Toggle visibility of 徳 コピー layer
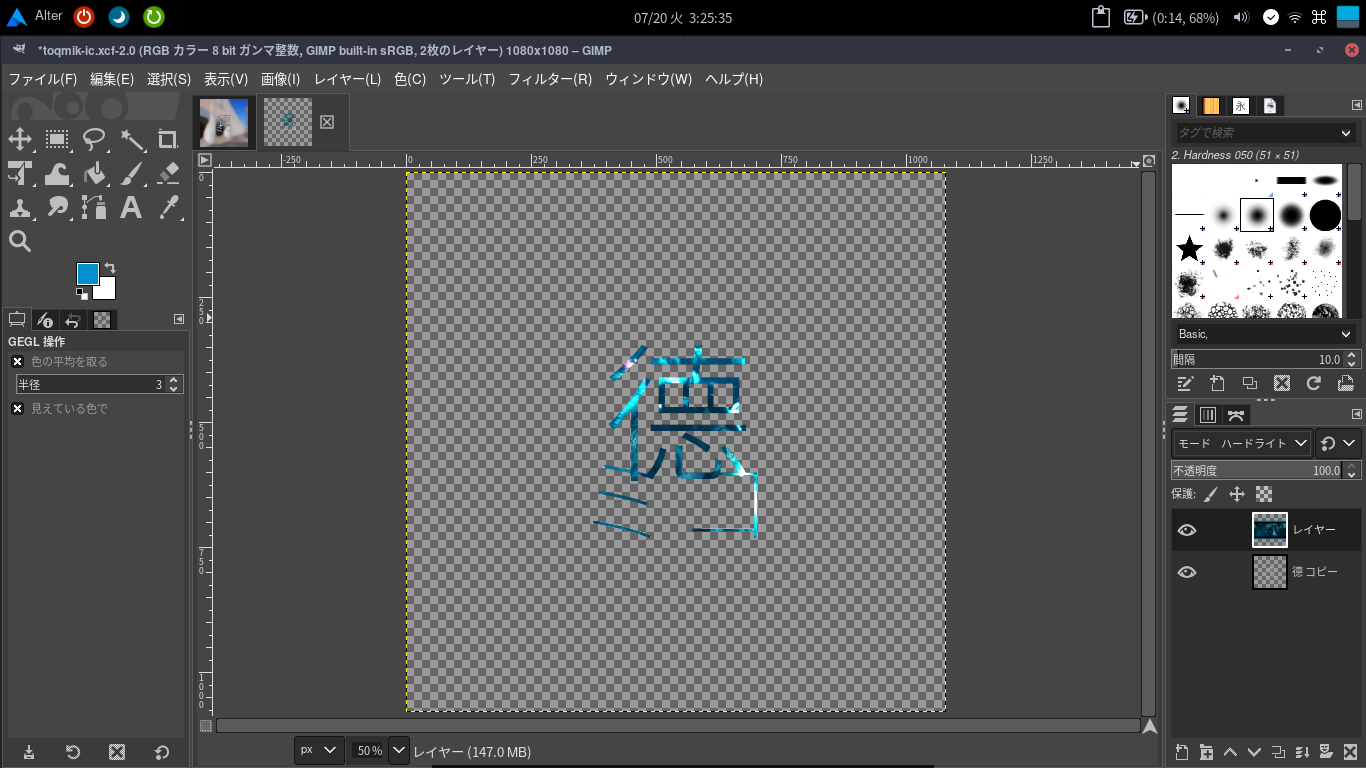This screenshot has width=1366, height=768. [x=1187, y=572]
